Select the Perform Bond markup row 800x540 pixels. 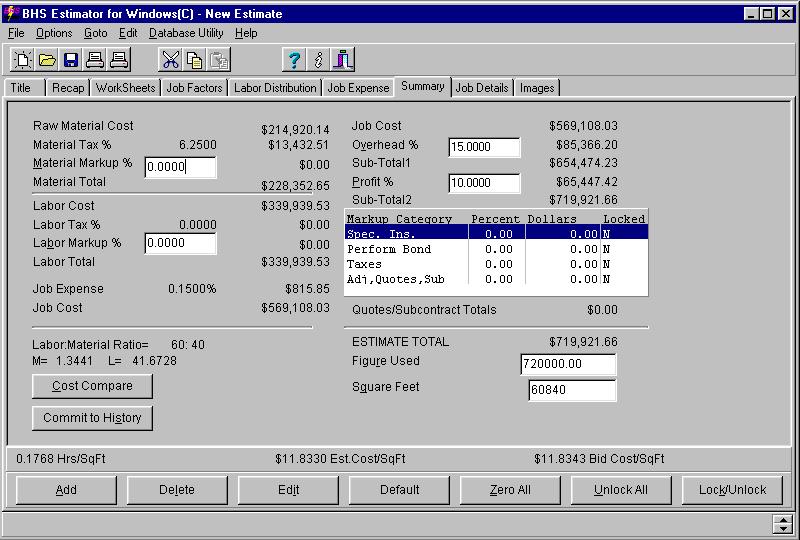pyautogui.click(x=496, y=249)
